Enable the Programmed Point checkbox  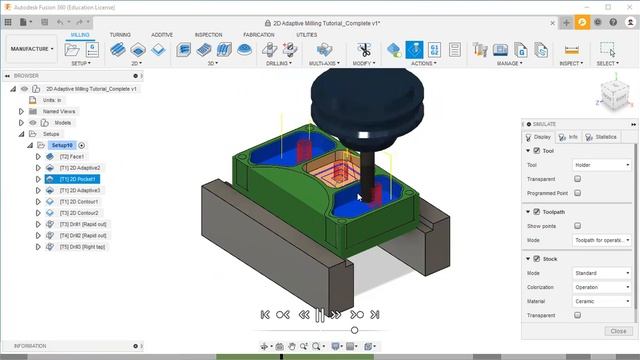pos(578,193)
